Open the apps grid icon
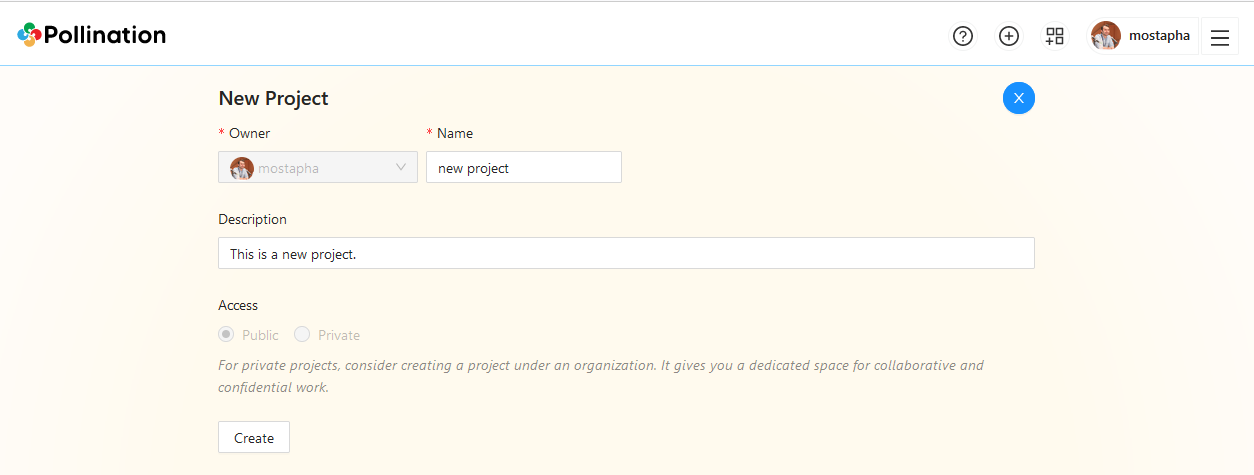Viewport: 1254px width, 475px height. tap(1055, 37)
